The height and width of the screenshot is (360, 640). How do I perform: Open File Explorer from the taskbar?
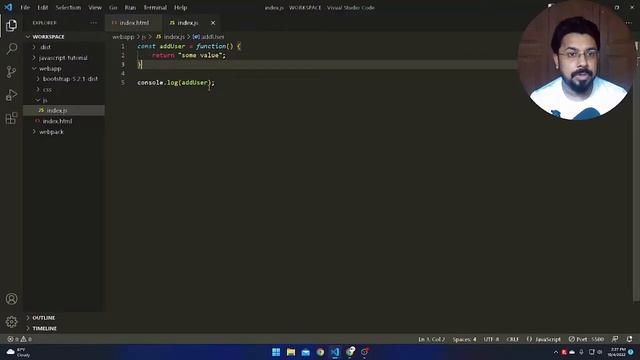point(291,352)
